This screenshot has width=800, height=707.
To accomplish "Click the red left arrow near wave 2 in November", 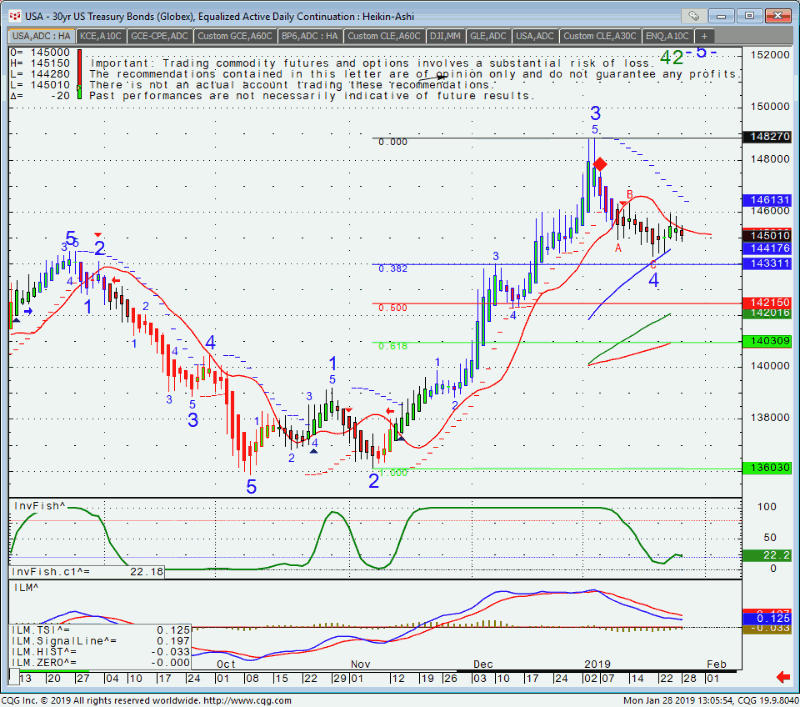I will [389, 410].
